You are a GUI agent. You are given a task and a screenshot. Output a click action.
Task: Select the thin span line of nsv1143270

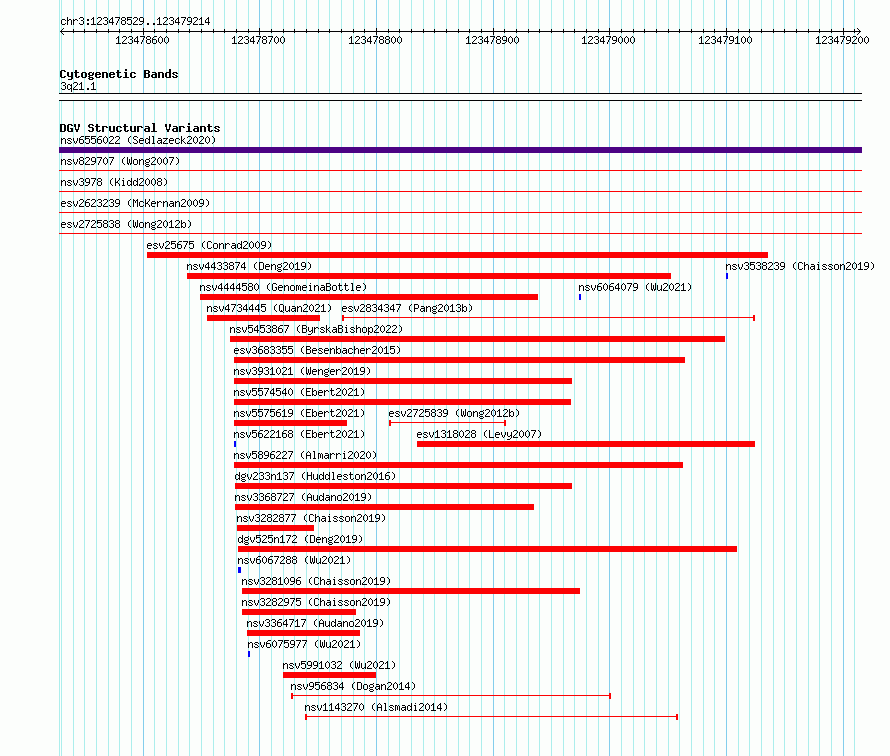coord(492,717)
